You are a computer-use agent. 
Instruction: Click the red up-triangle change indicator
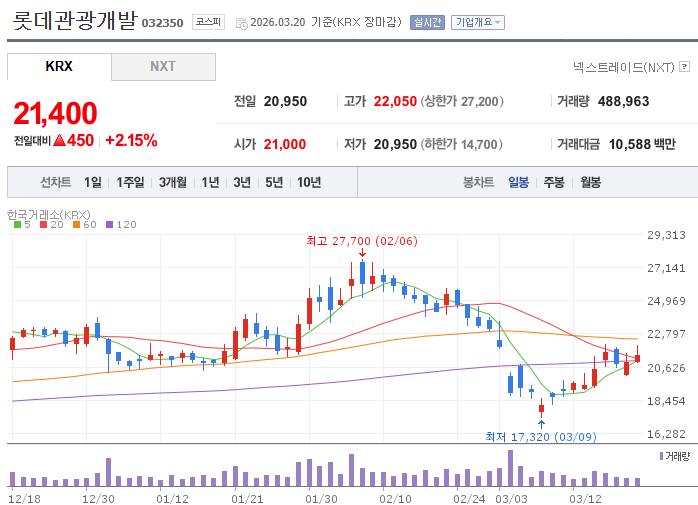(59, 141)
